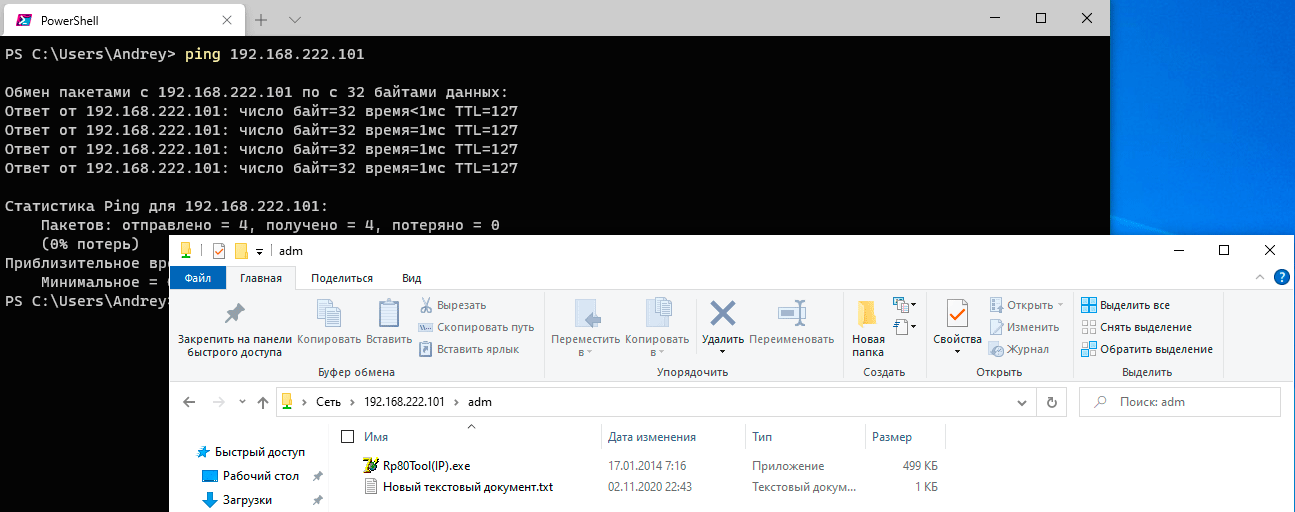The image size is (1295, 512).
Task: Refresh the adm folder view
Action: click(x=1051, y=402)
